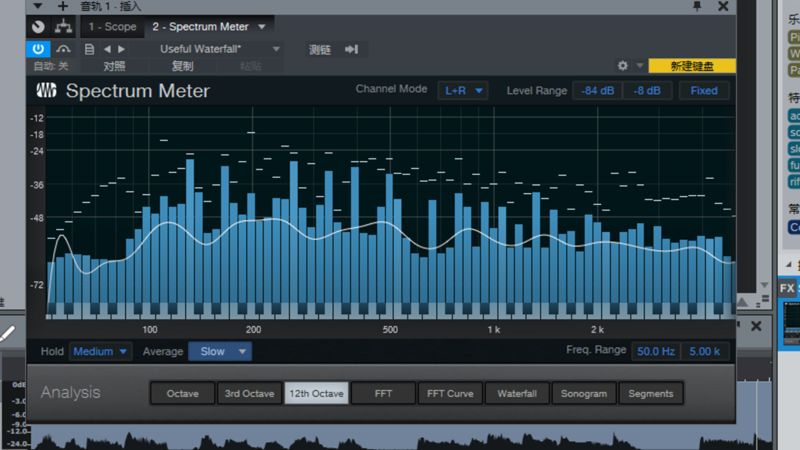800x450 pixels.
Task: Click the 复制 copy button
Action: tap(182, 66)
